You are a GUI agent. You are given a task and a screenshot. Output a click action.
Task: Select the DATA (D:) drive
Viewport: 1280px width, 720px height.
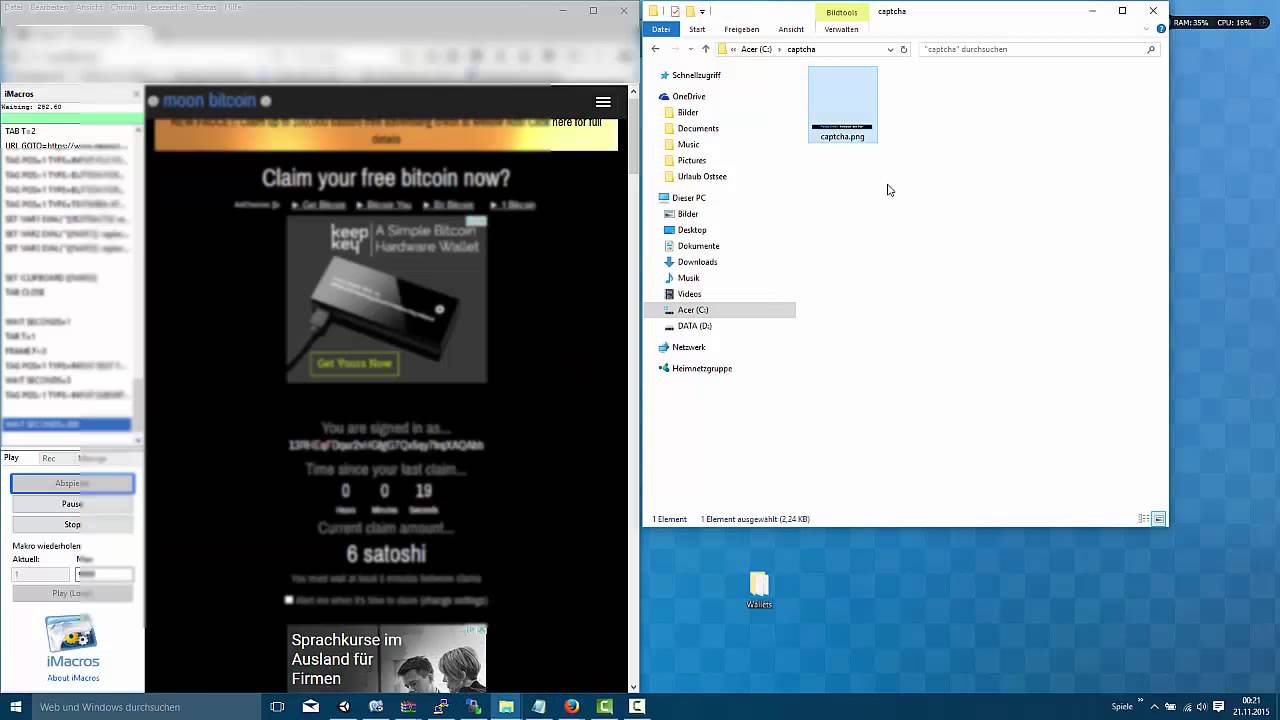[x=694, y=326]
